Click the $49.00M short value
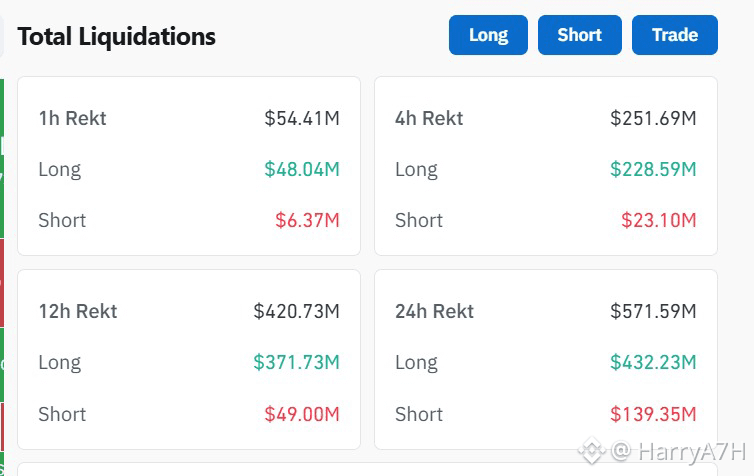754x476 pixels. [x=302, y=414]
